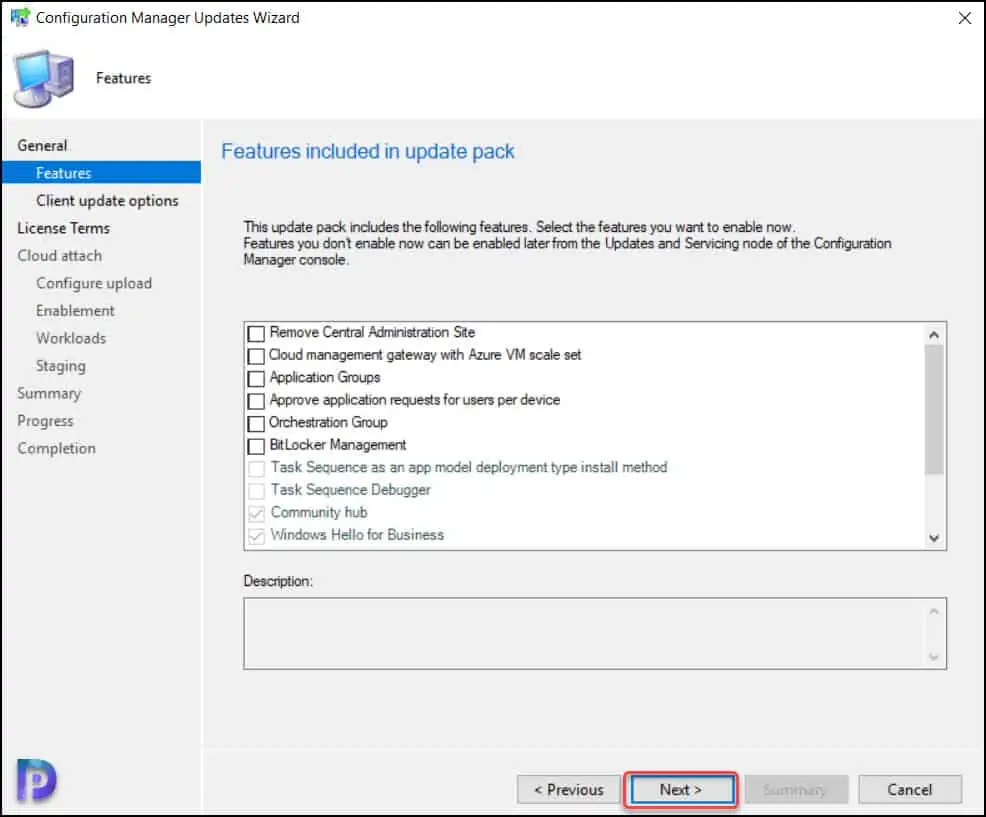This screenshot has height=817, width=986.
Task: Click the Task Sequence as an app model checkbox
Action: click(x=256, y=469)
